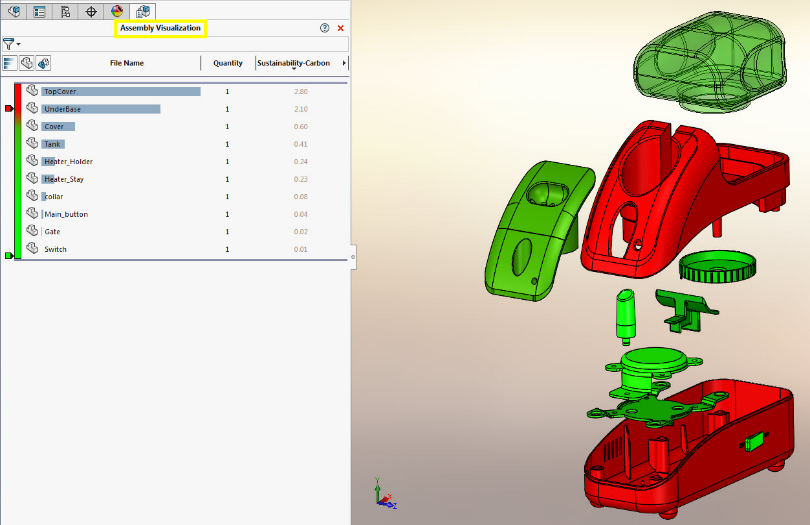Toggle flat/nested view icon
Image resolution: width=810 pixels, height=525 pixels.
(x=26, y=63)
